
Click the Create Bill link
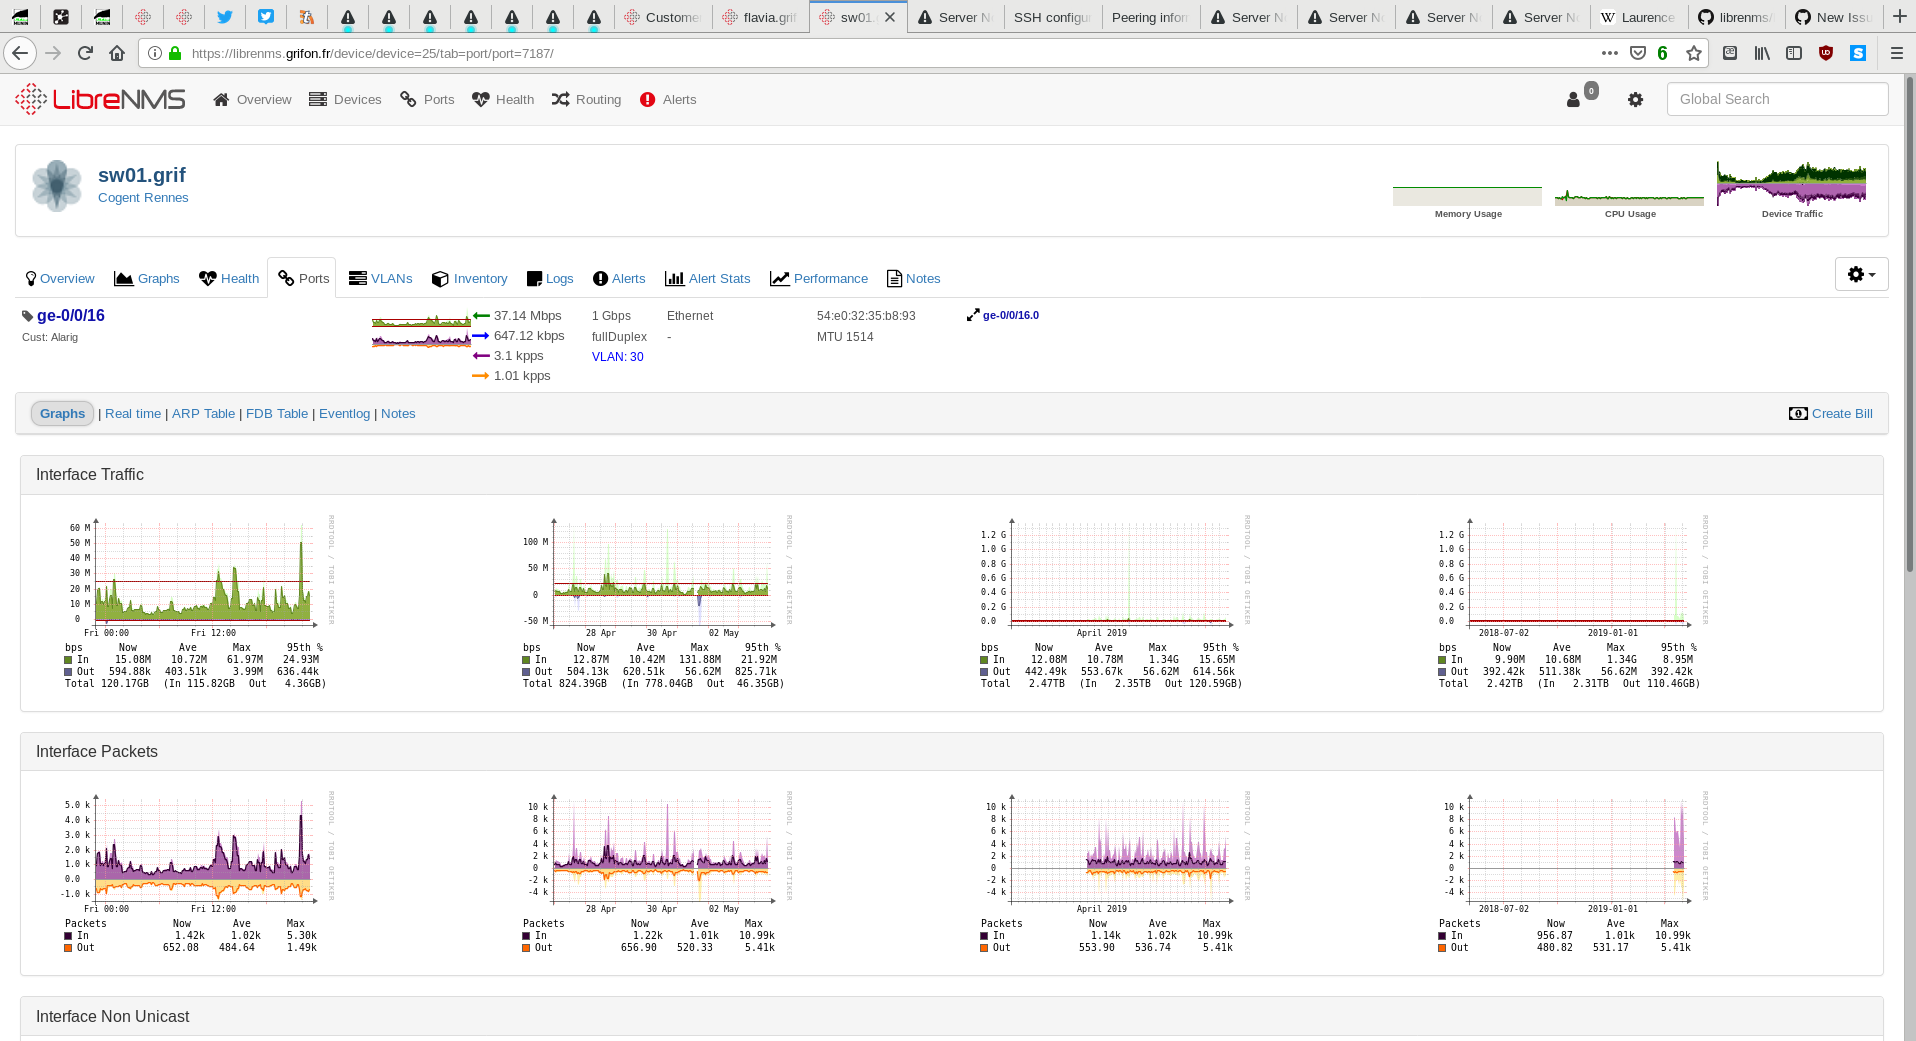1841,413
